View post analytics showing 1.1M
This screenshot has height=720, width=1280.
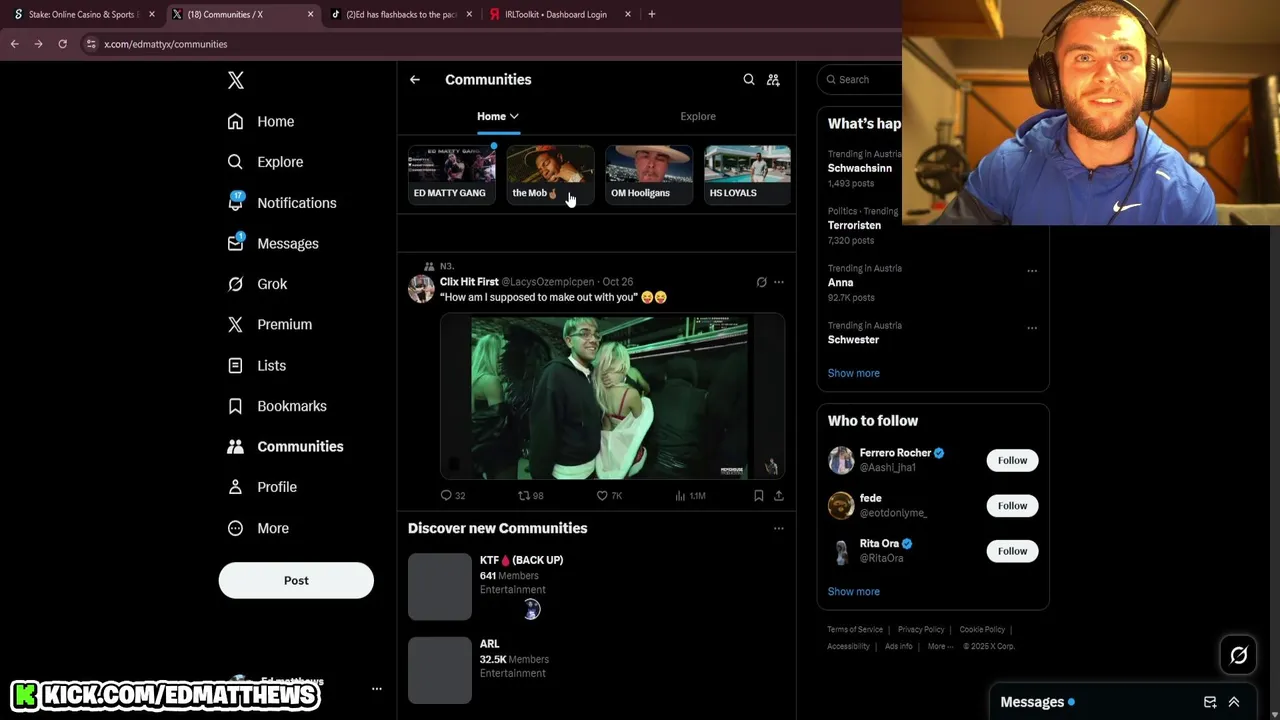click(x=690, y=496)
